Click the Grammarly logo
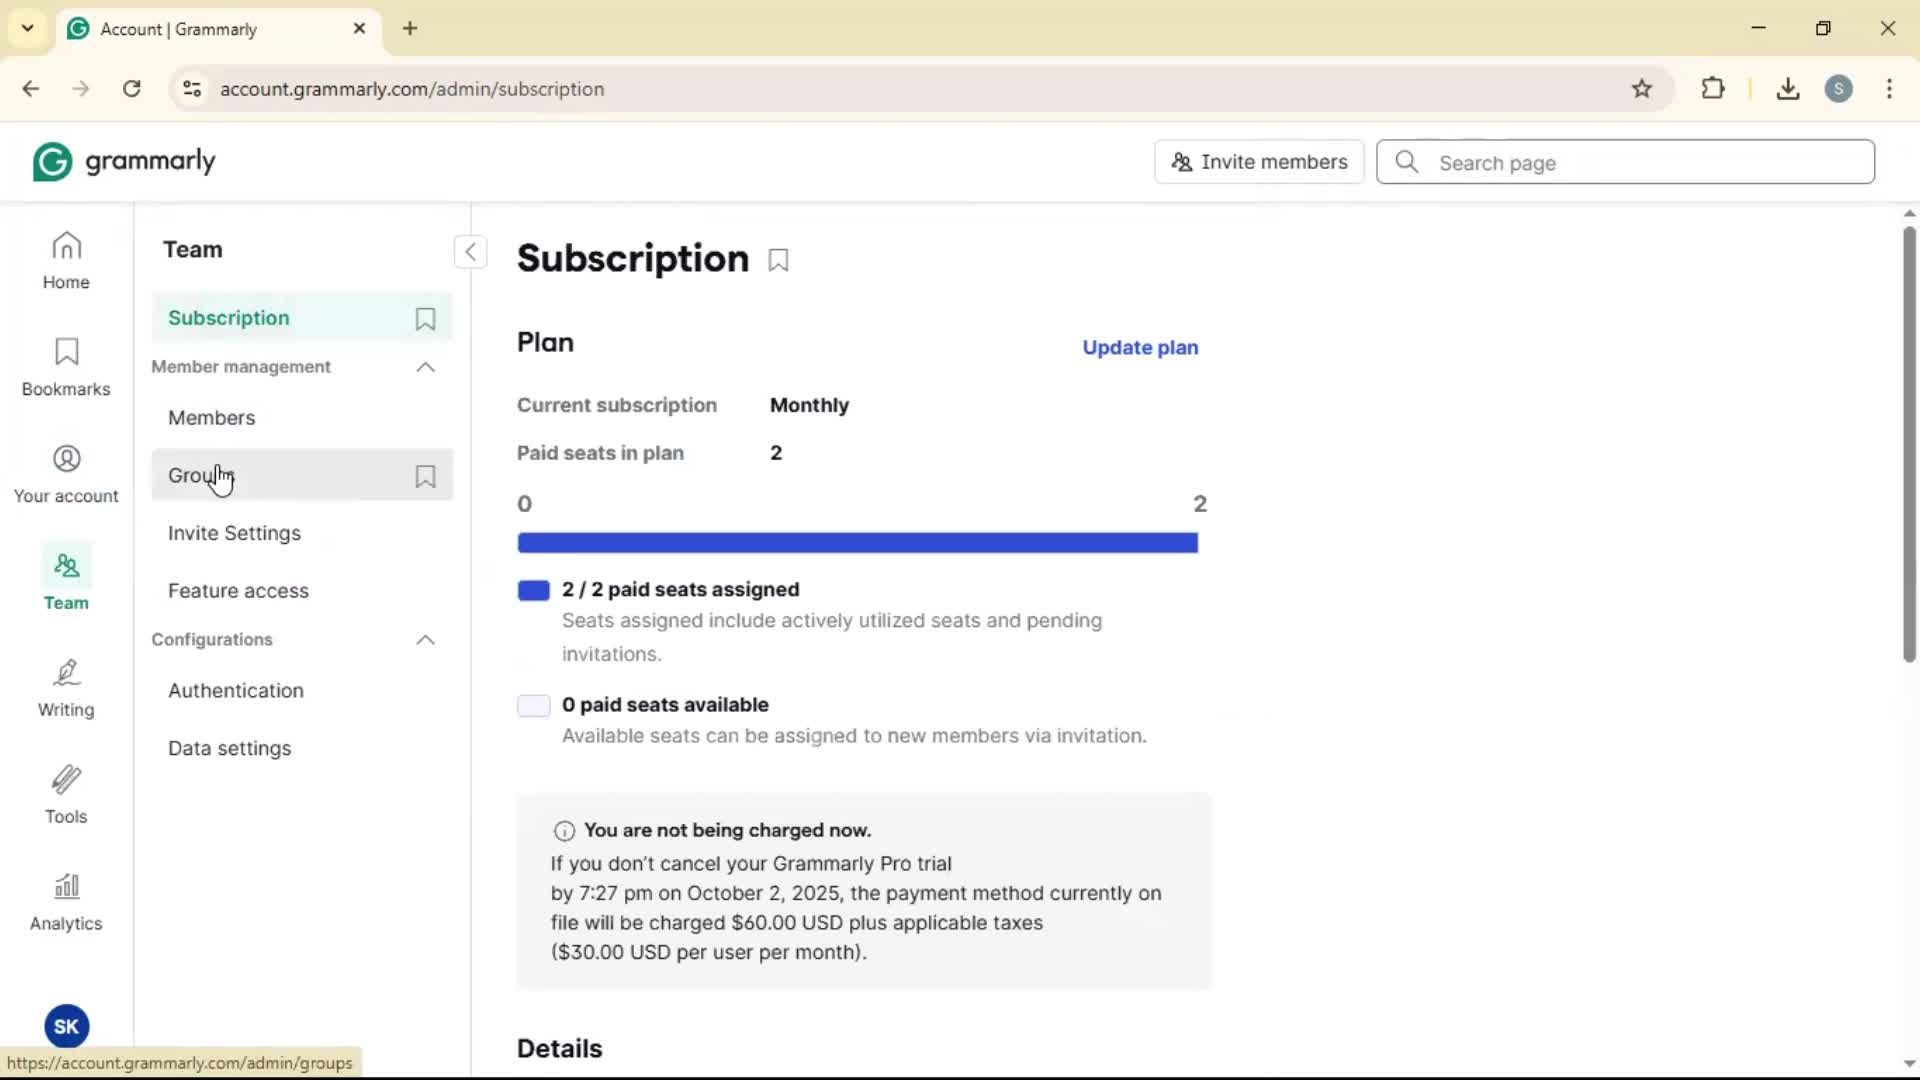This screenshot has height=1080, width=1920. tap(124, 162)
